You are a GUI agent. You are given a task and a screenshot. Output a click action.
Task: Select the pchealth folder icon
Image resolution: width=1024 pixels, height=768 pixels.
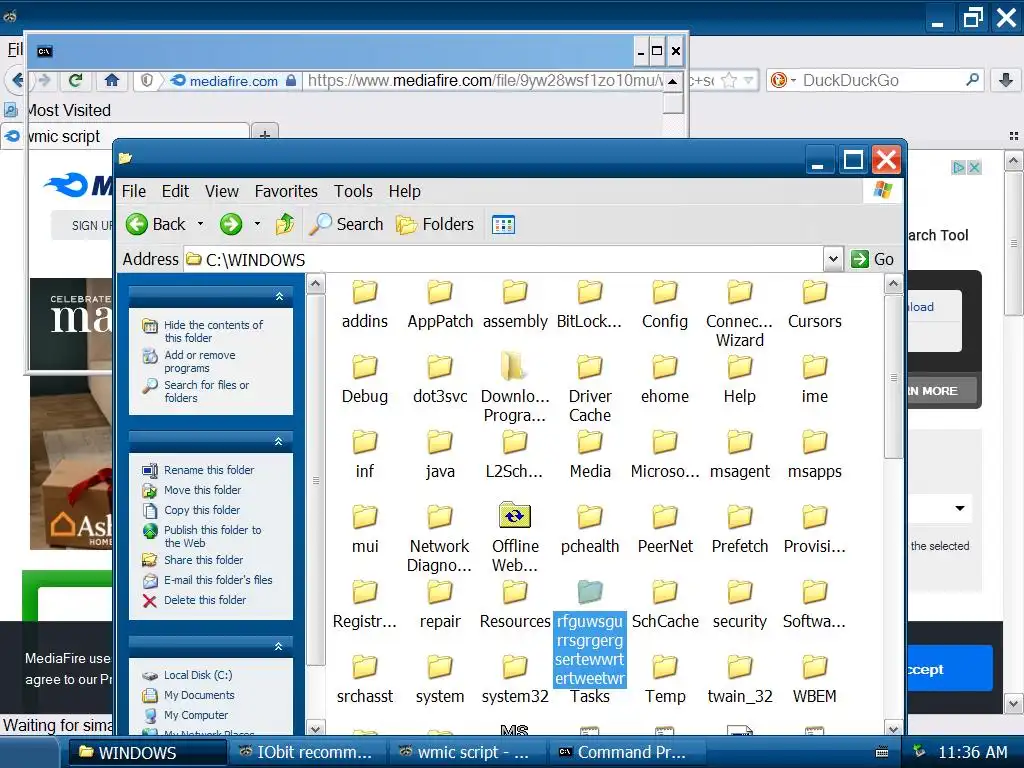(x=590, y=517)
